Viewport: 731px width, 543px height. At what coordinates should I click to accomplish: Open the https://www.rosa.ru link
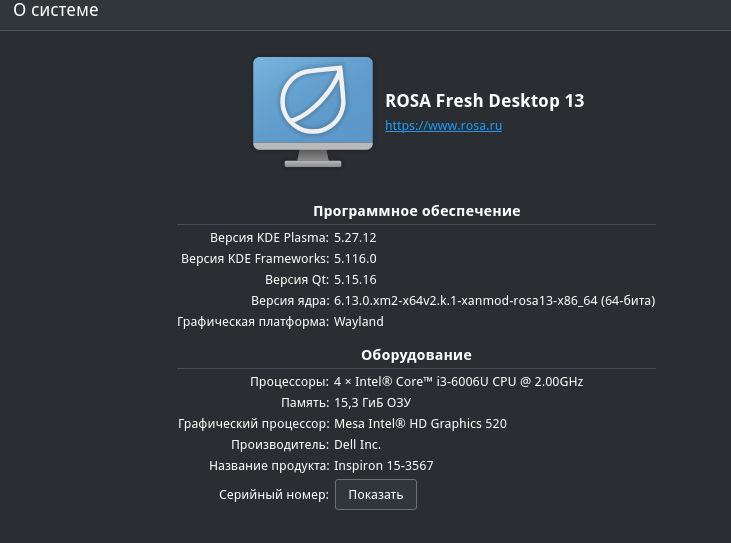coord(443,126)
